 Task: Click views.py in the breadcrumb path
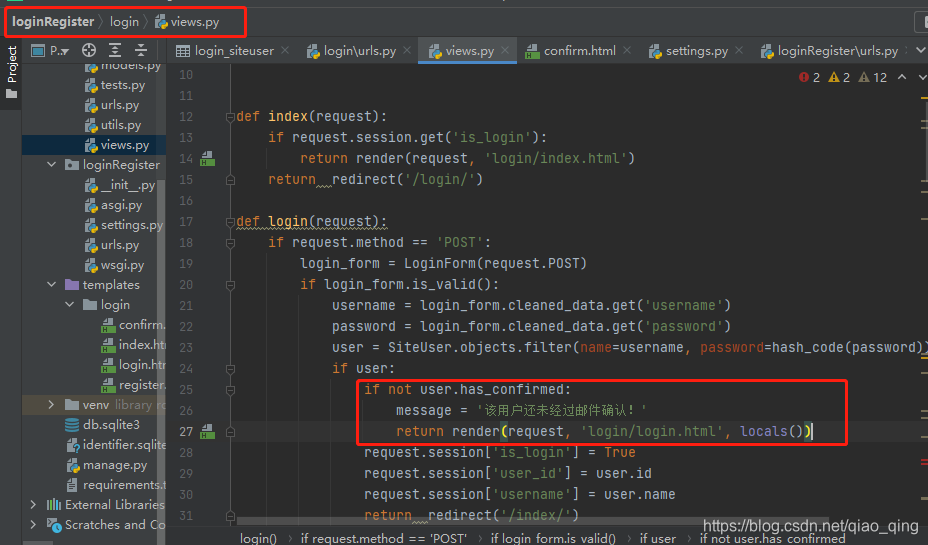(x=187, y=22)
